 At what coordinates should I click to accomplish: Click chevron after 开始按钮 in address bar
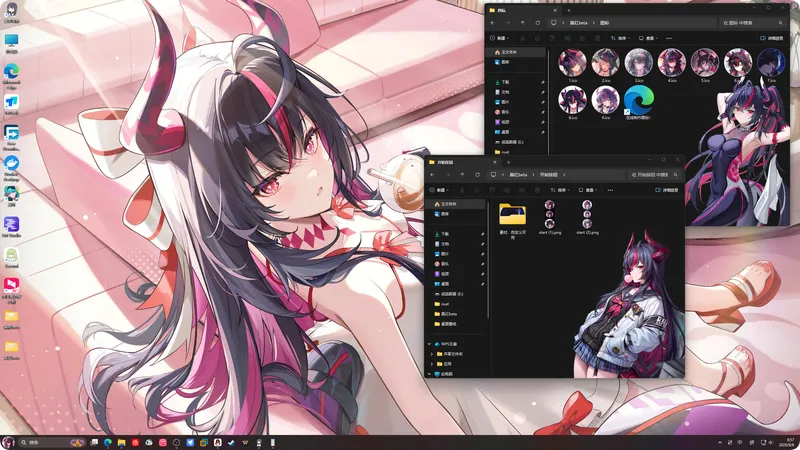564,175
